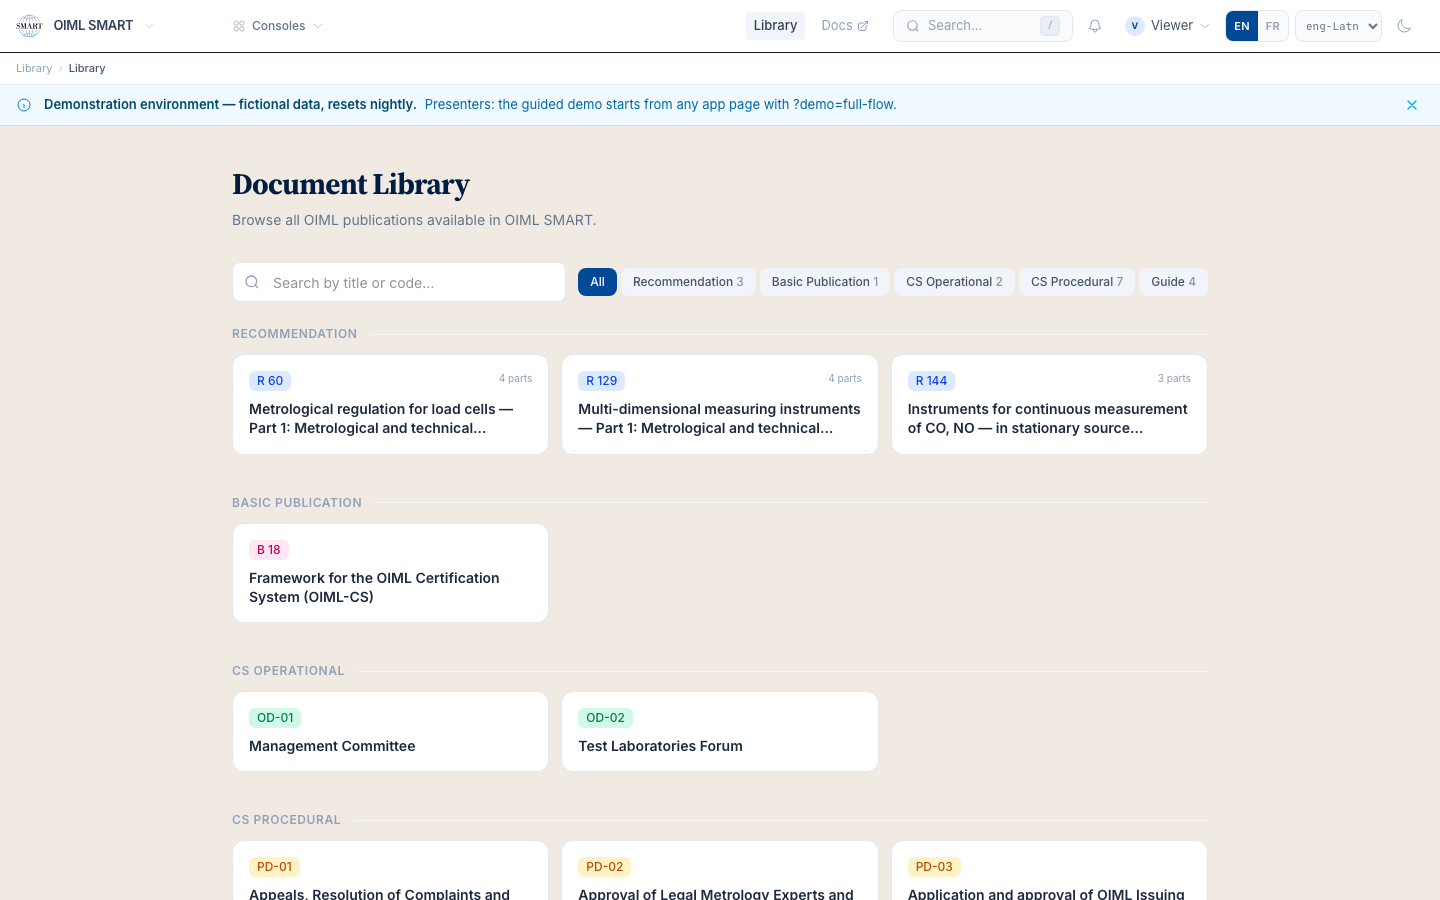
Task: Click the CS OPERATIONAL section heading
Action: point(288,671)
